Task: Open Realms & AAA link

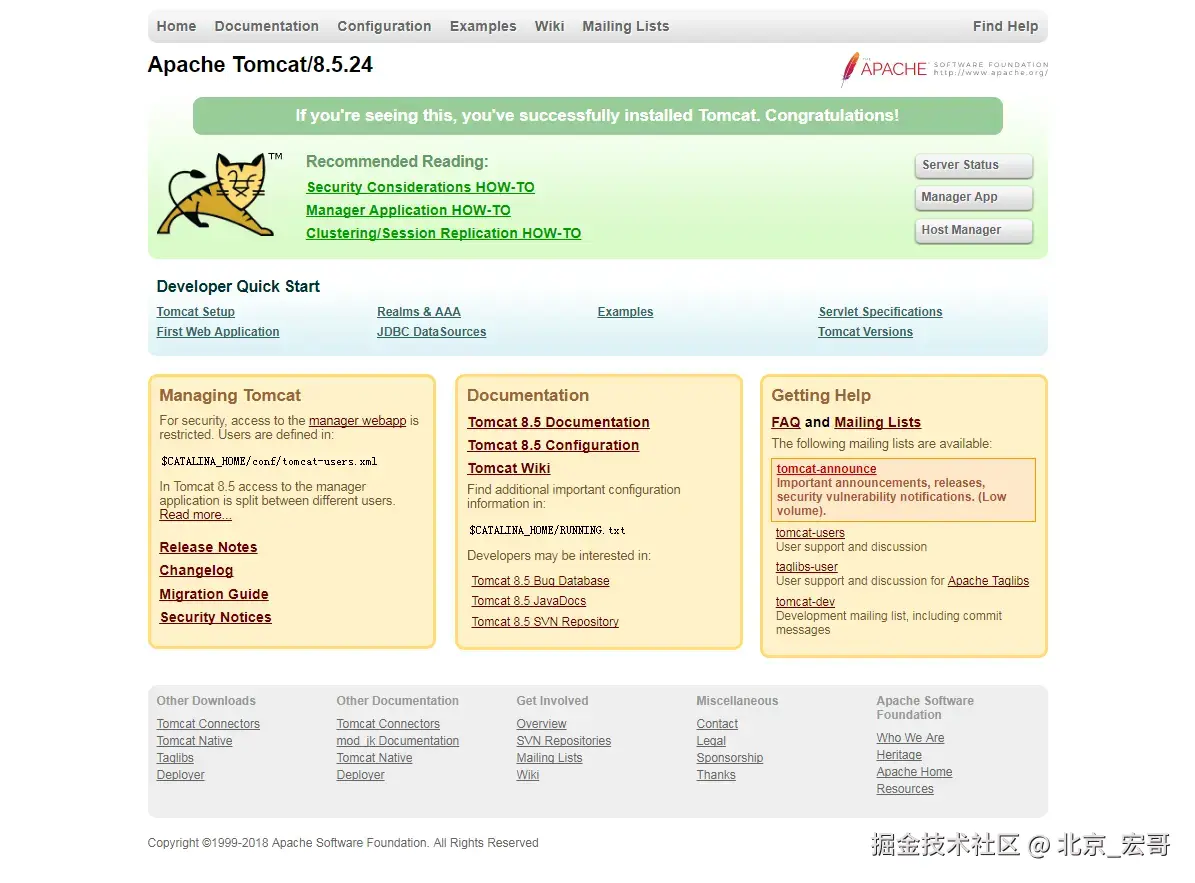Action: 418,312
